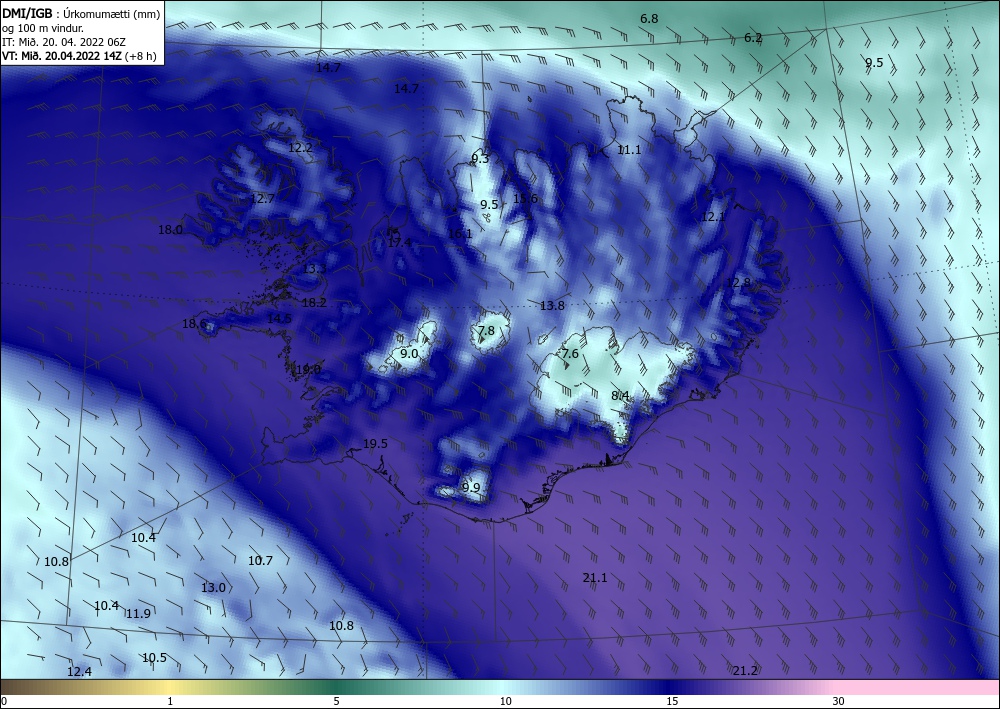Click the map value 18.0

coord(170,230)
